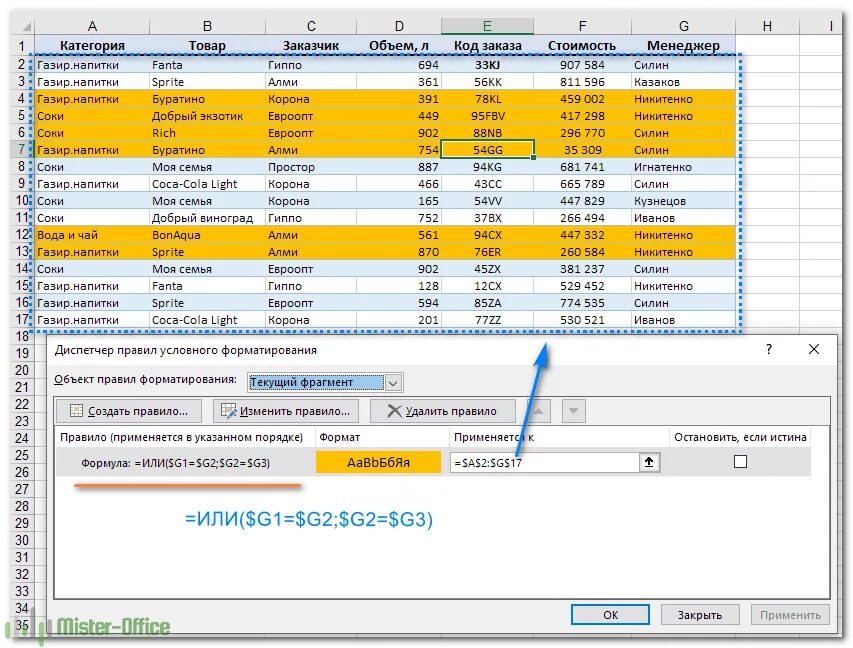Click the volume cell 694
The height and width of the screenshot is (648, 853).
(x=399, y=65)
